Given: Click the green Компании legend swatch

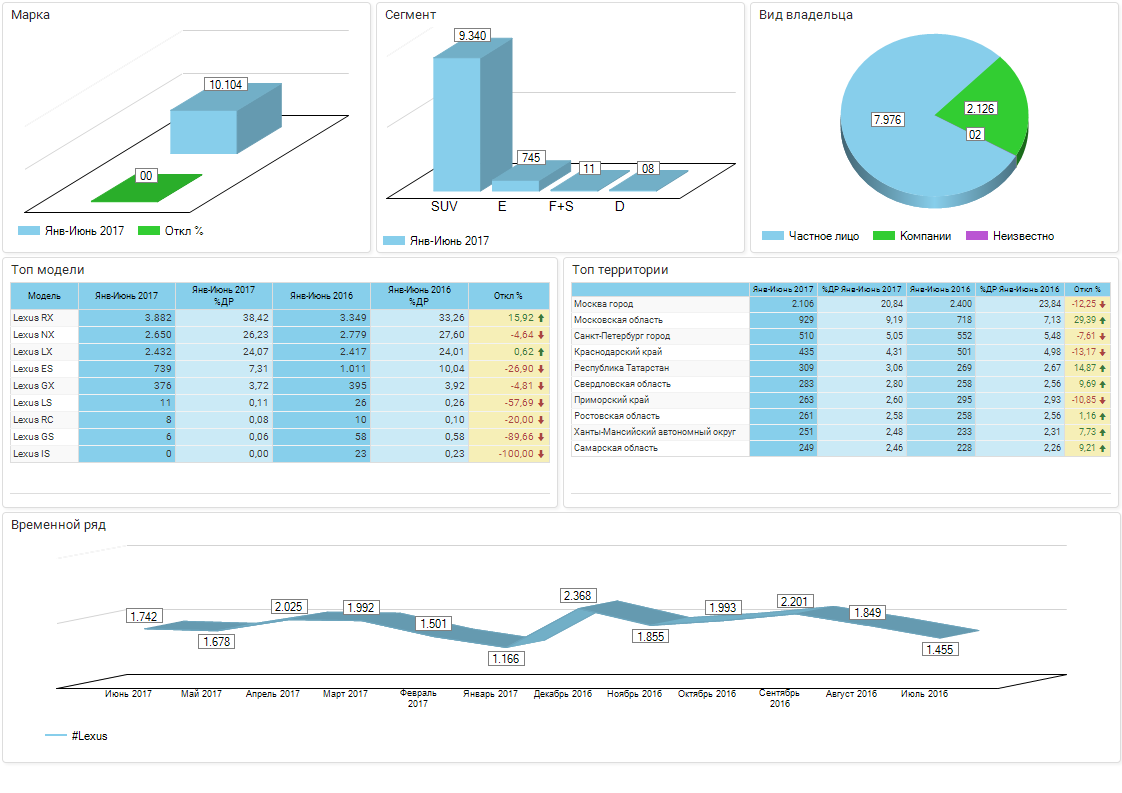Looking at the screenshot, I should [x=883, y=236].
